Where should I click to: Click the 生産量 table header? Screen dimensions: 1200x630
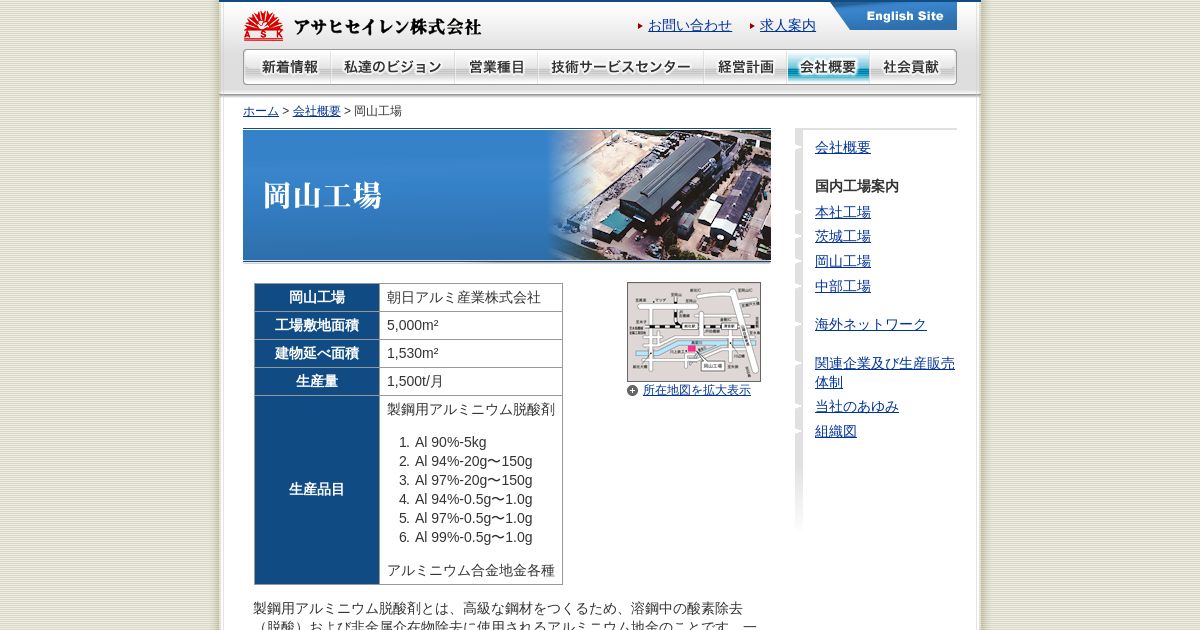point(317,381)
